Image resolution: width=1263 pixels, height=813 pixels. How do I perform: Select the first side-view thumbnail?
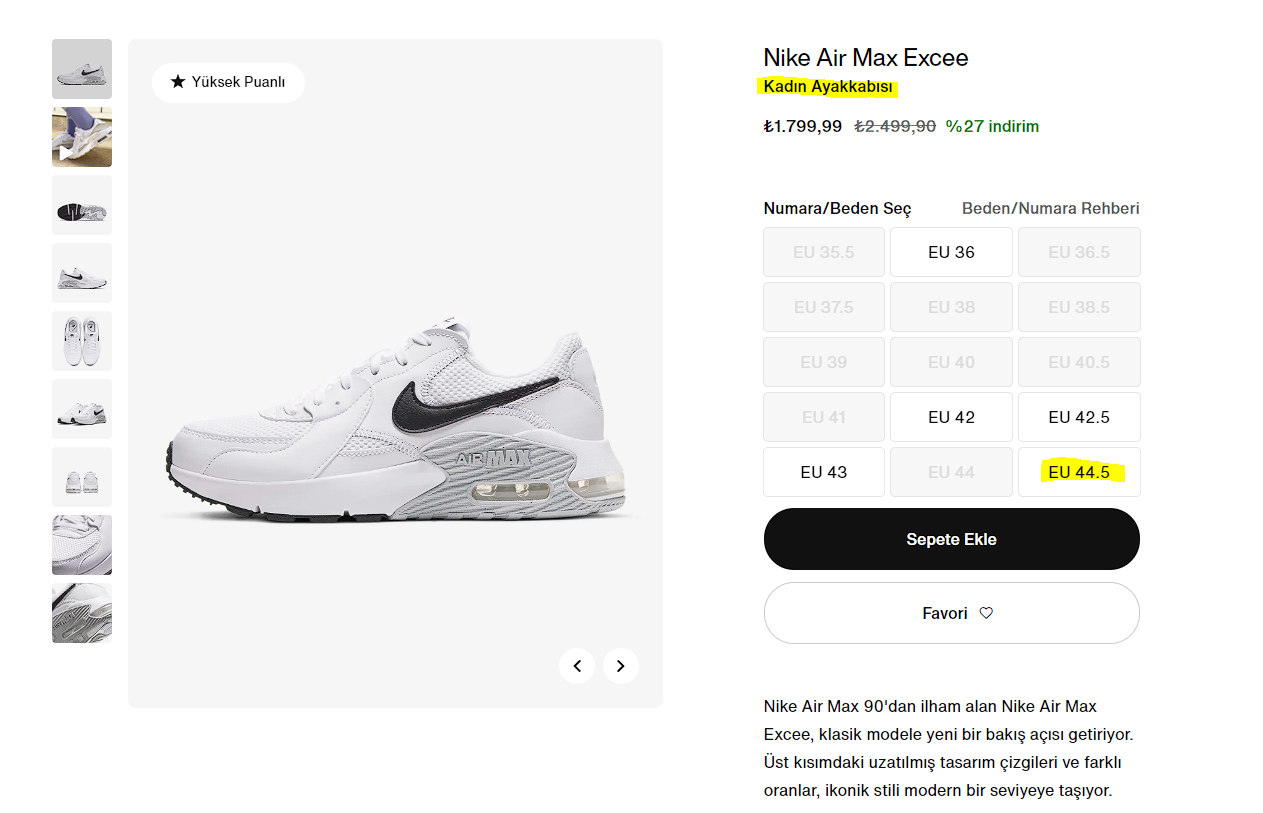pos(82,69)
